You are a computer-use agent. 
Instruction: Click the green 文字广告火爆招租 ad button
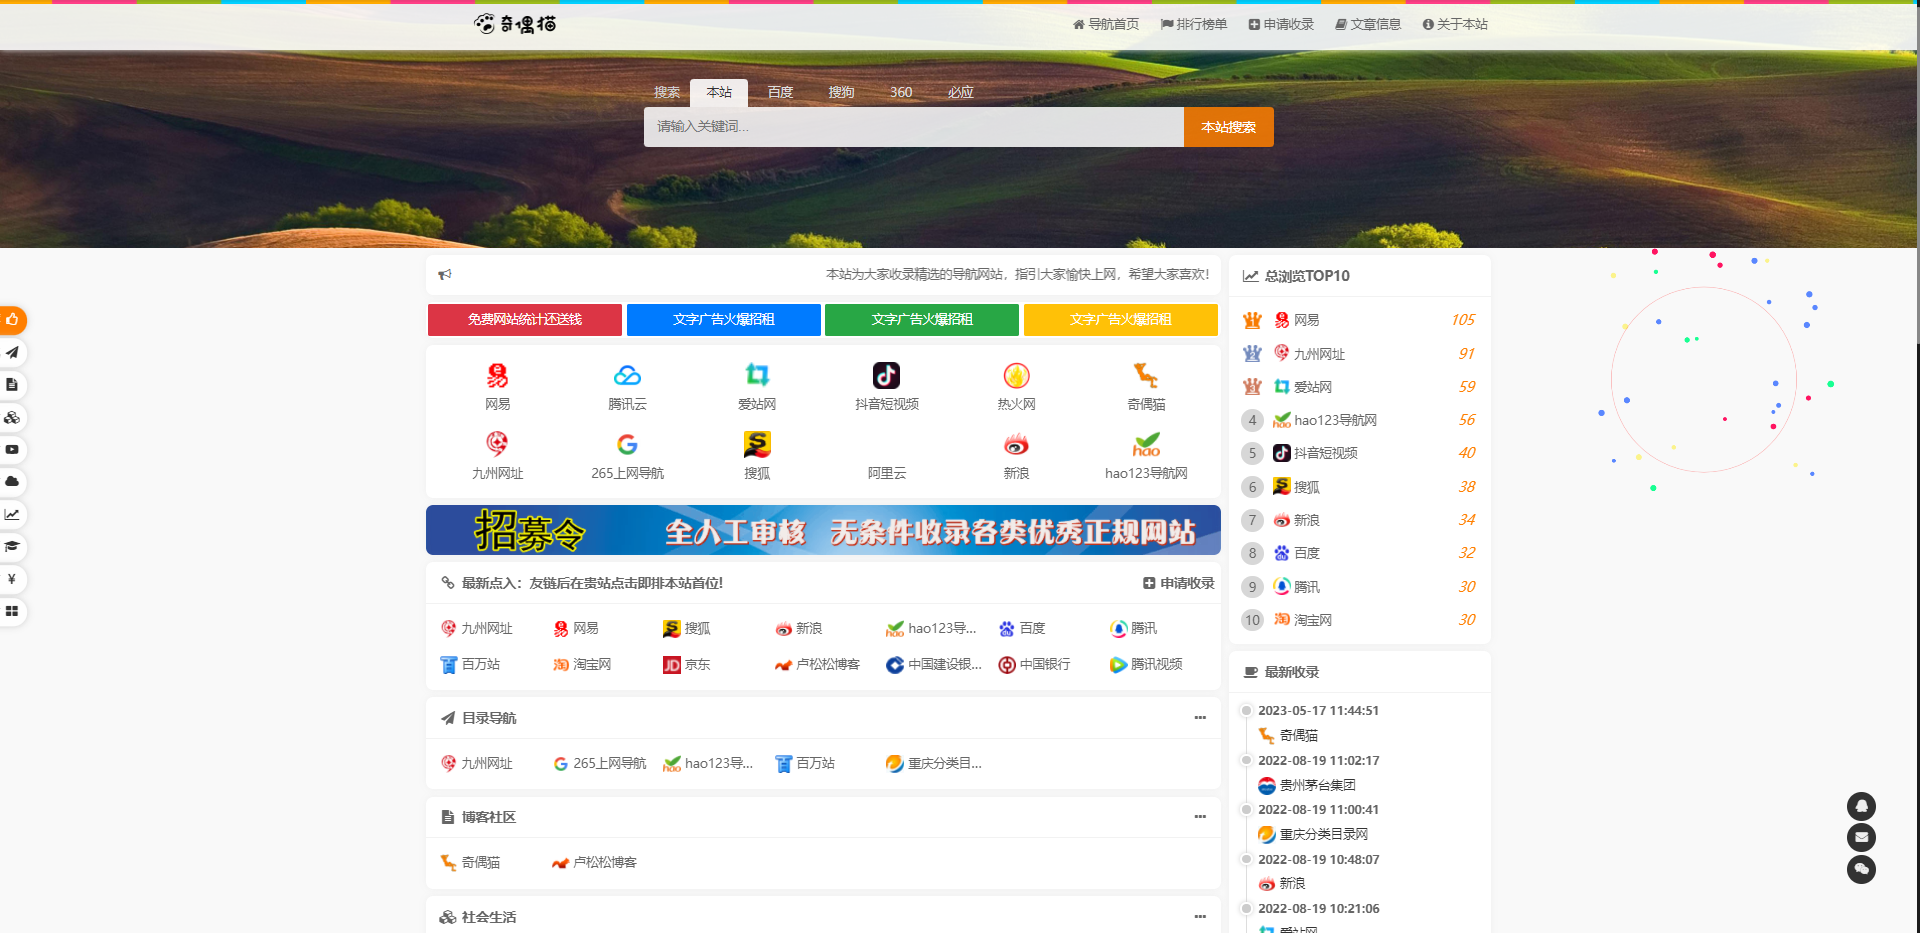pyautogui.click(x=922, y=320)
